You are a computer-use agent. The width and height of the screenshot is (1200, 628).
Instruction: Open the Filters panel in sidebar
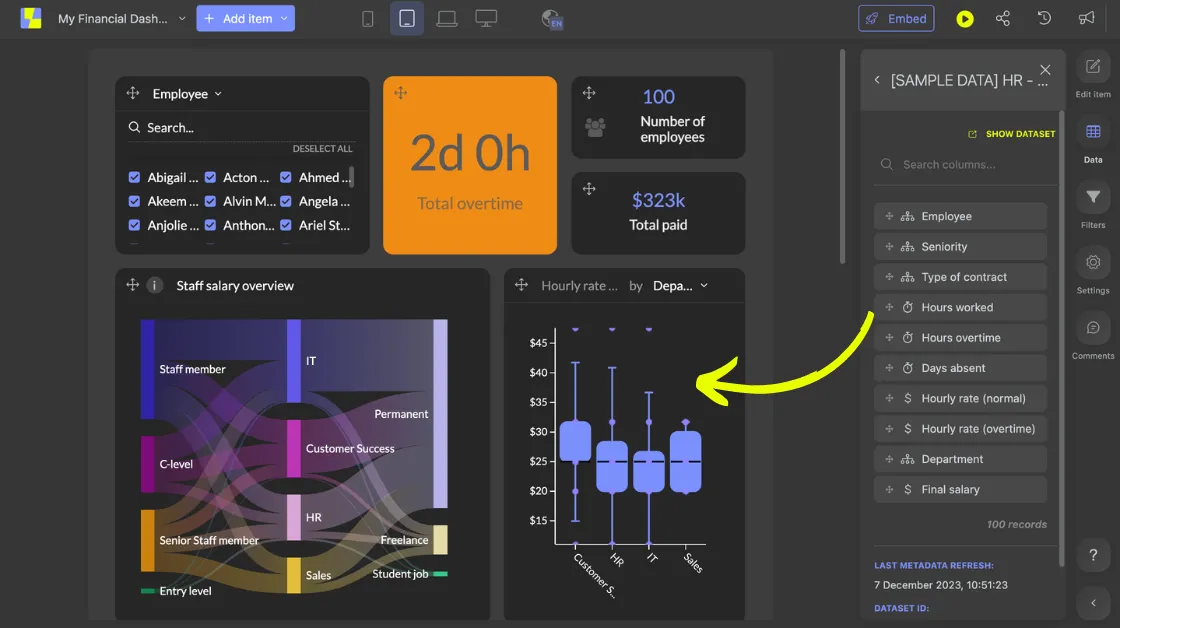pos(1093,206)
